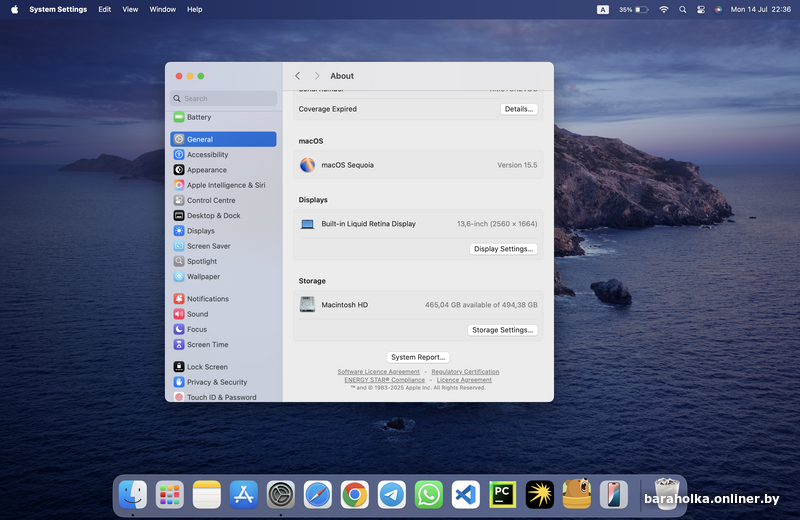This screenshot has width=800, height=520.
Task: Open ENERGY STAR Compliance link
Action: (385, 380)
